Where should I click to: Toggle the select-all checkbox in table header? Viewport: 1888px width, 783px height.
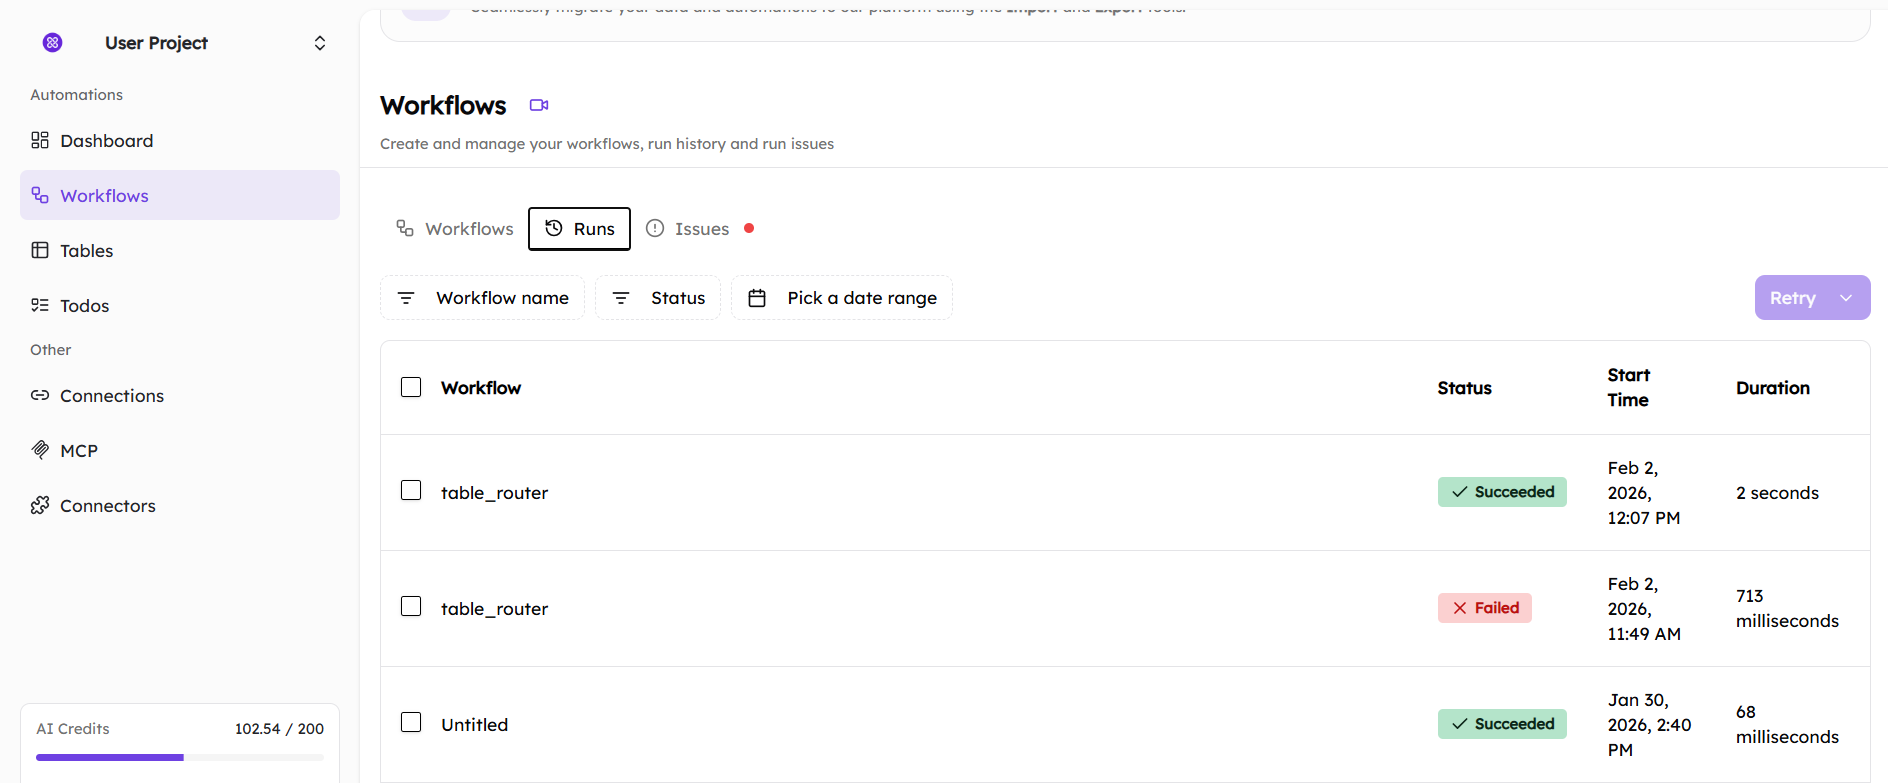tap(411, 387)
